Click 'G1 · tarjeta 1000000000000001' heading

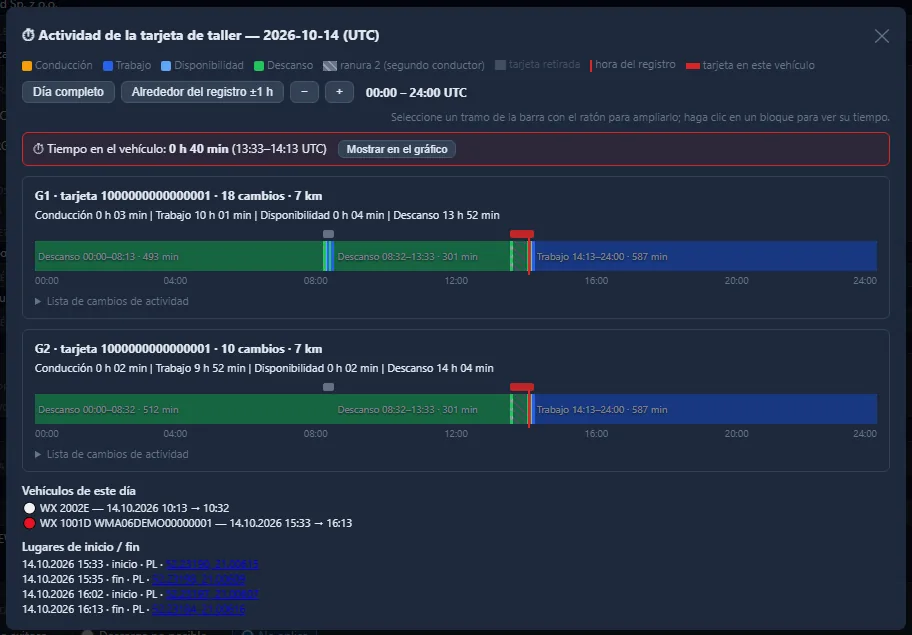(122, 196)
